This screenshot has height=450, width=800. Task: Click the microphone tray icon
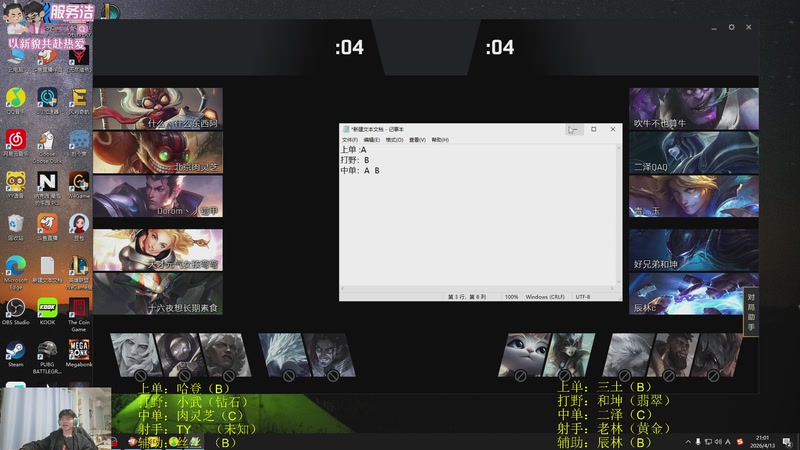point(698,442)
